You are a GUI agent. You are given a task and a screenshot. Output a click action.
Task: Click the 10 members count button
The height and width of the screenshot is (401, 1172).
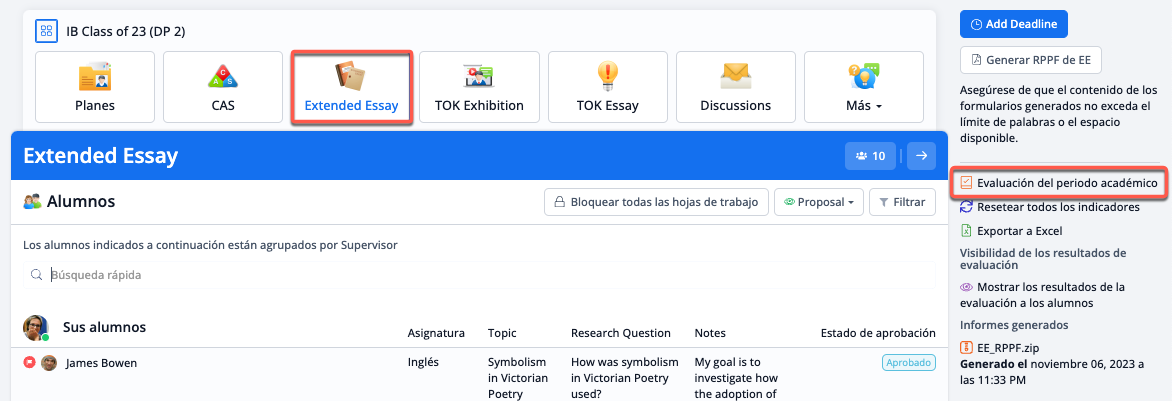click(870, 156)
